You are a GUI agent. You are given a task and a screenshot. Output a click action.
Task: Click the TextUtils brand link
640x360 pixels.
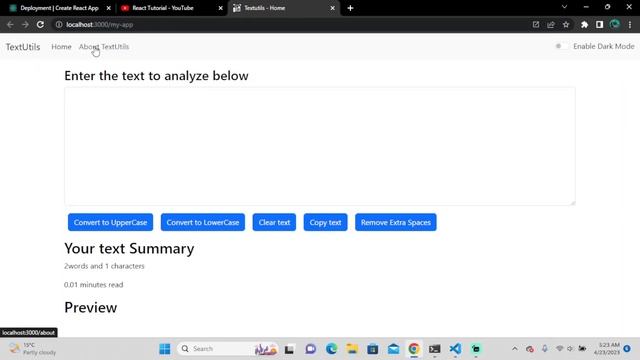(23, 47)
